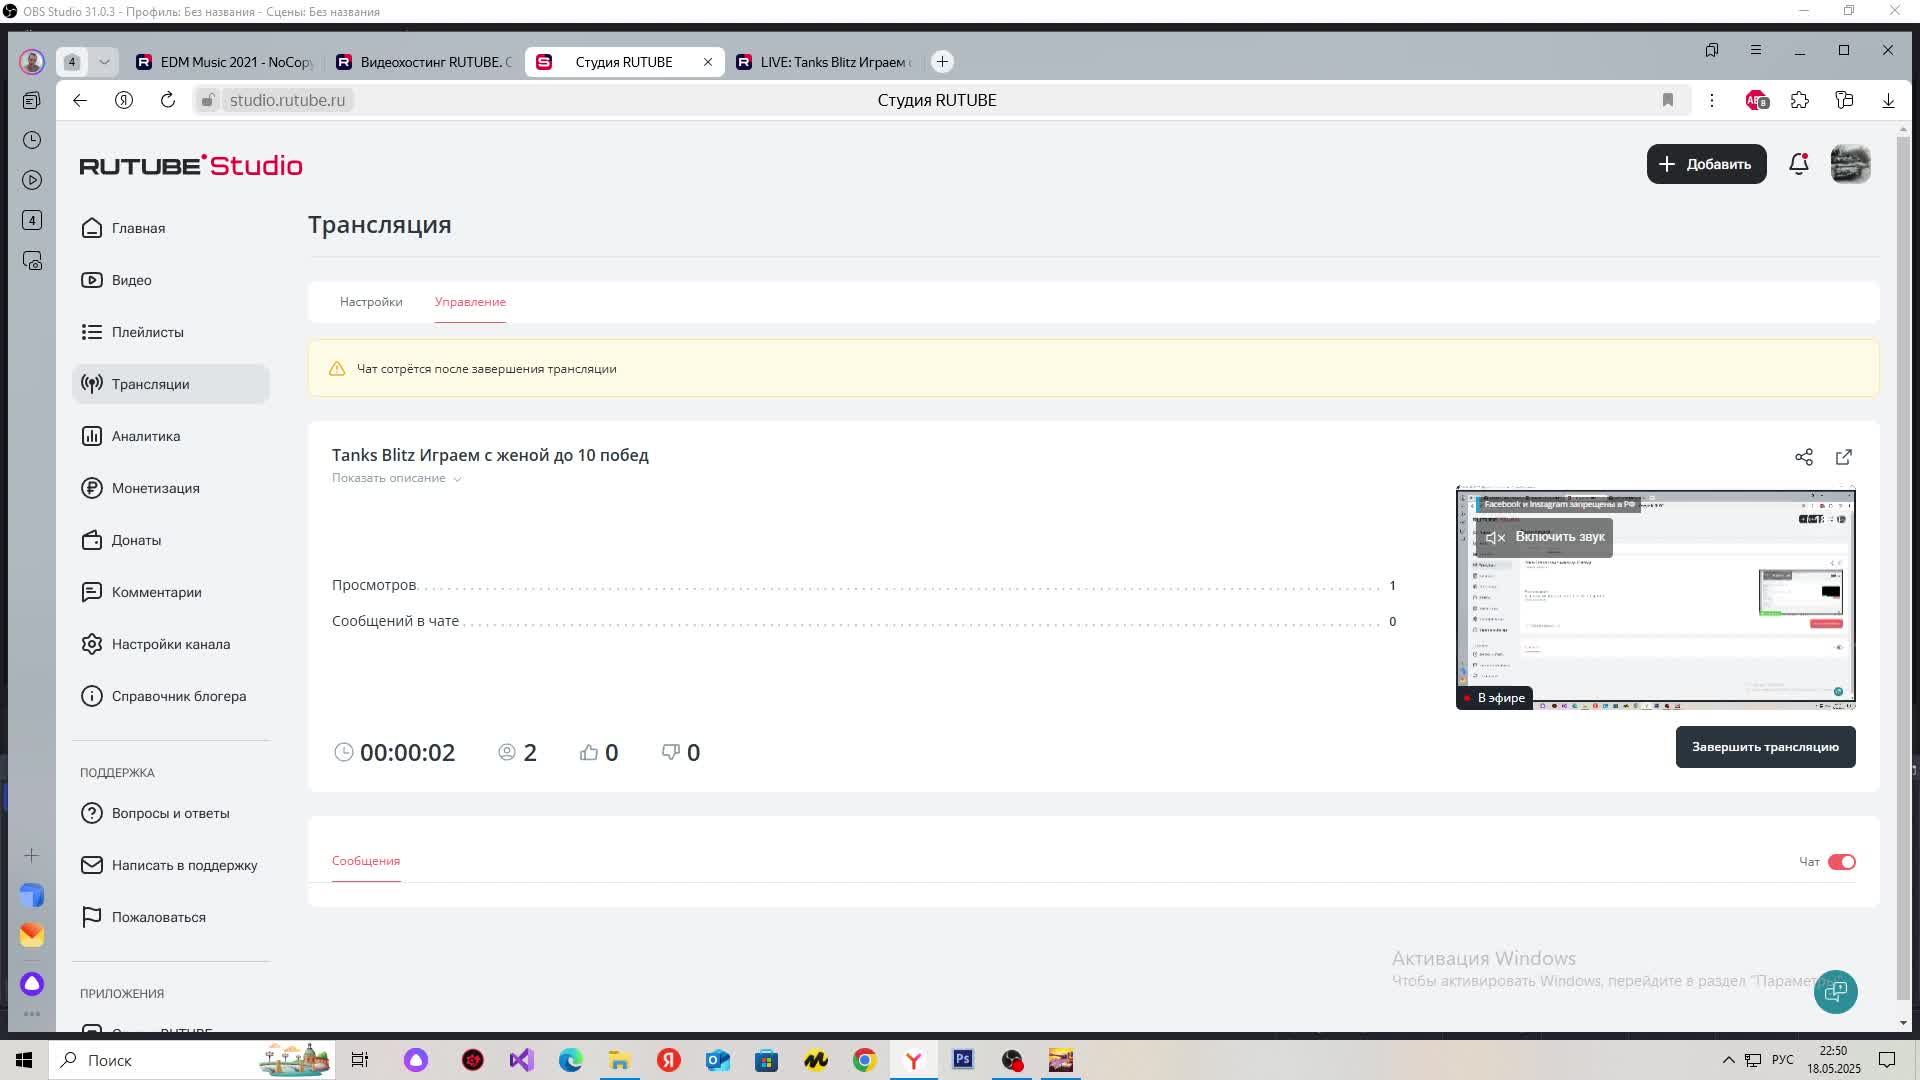Viewport: 1920px width, 1080px height.
Task: Switch to LIVE: Tanks Blitz browser tab
Action: [x=824, y=62]
